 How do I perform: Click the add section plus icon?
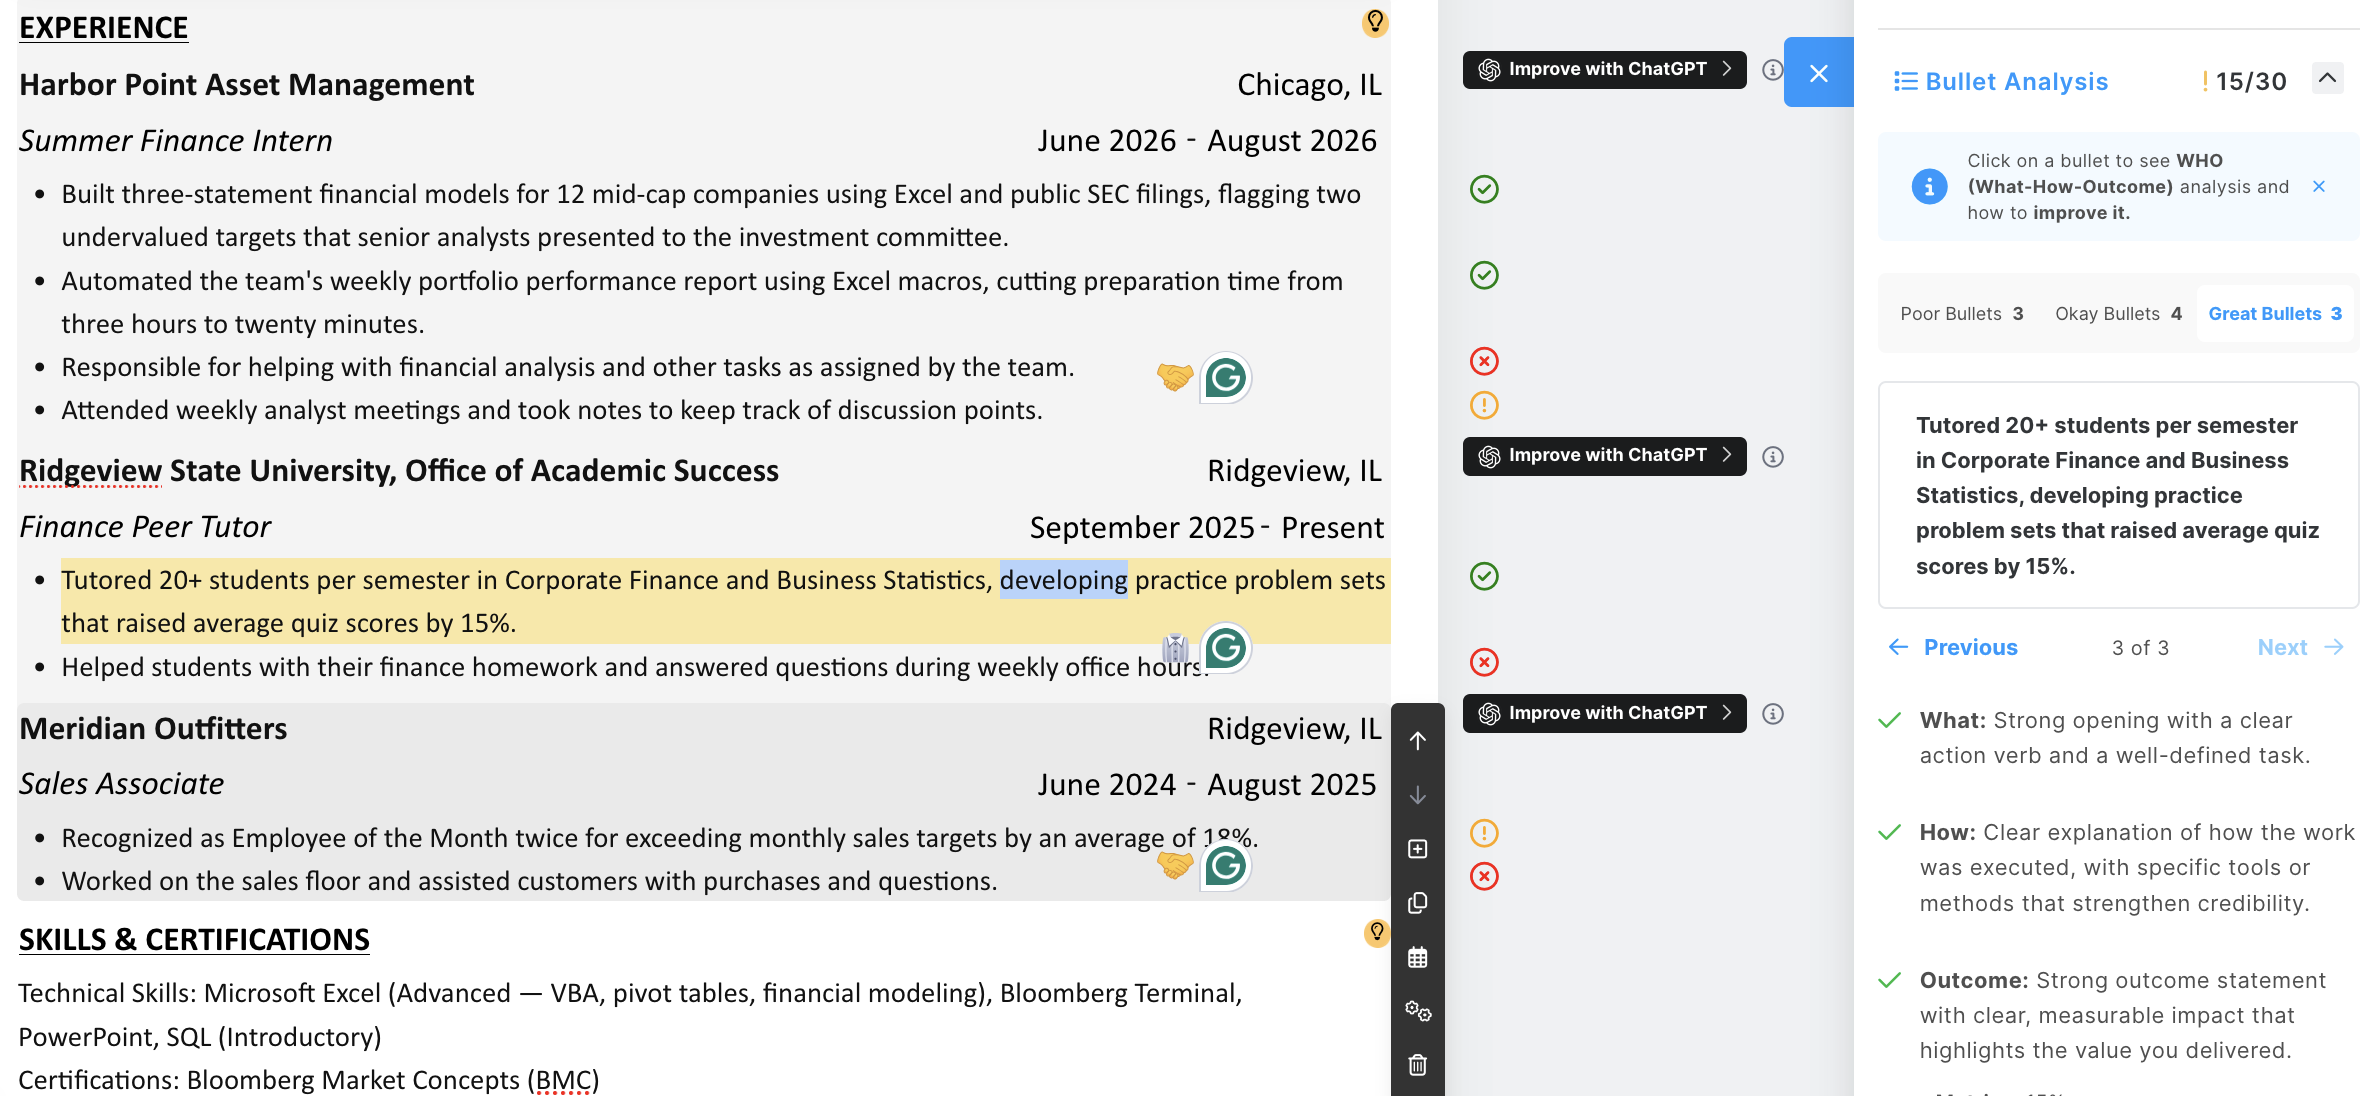point(1417,849)
